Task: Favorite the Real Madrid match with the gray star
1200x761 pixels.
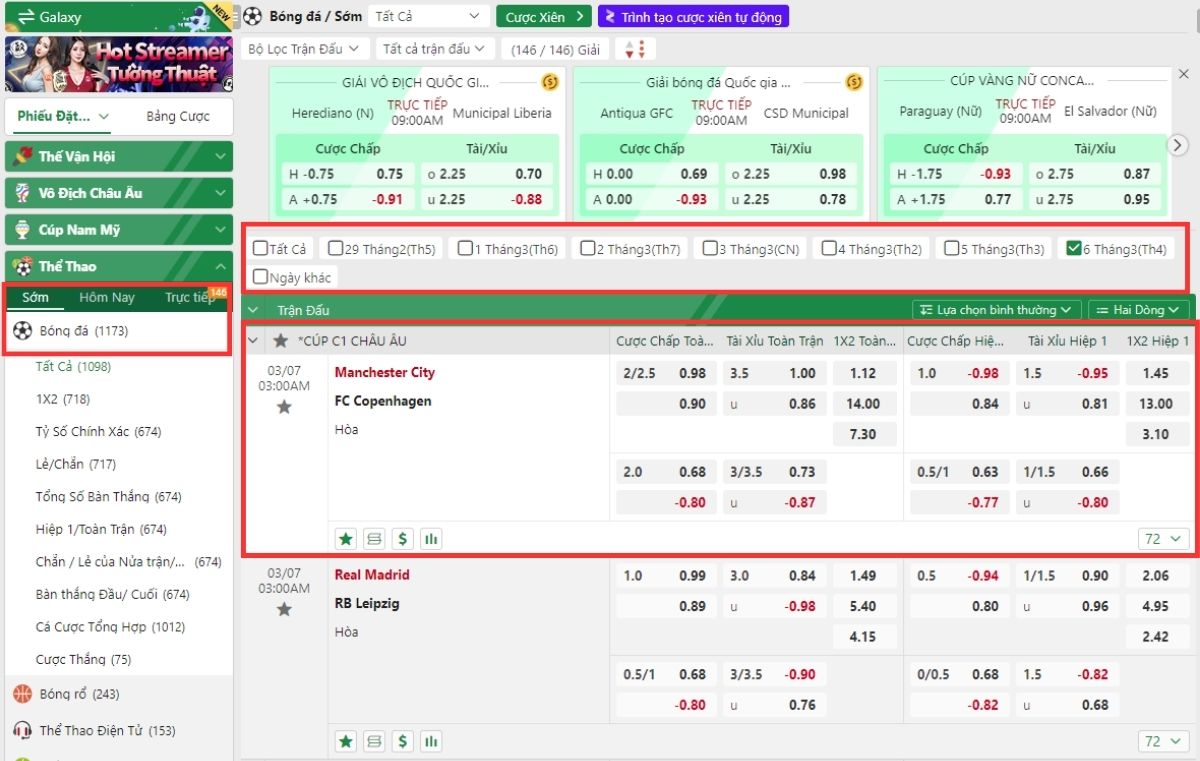Action: (284, 609)
